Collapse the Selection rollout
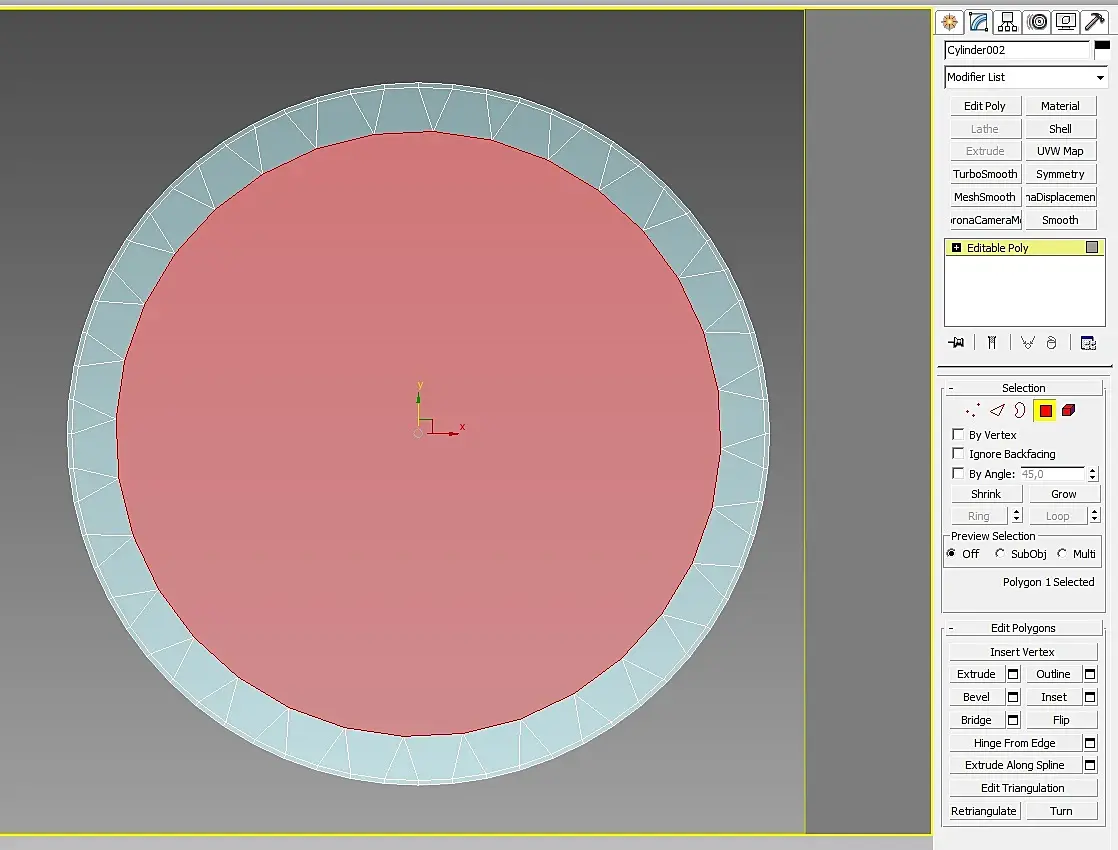Image resolution: width=1118 pixels, height=850 pixels. coord(1023,388)
